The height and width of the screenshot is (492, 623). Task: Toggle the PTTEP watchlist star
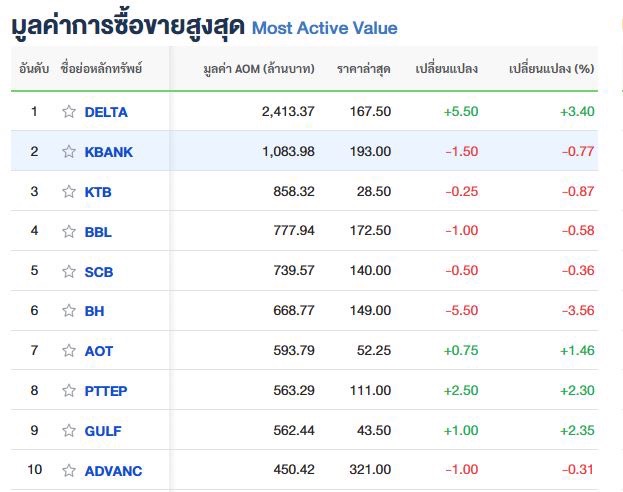click(x=69, y=391)
